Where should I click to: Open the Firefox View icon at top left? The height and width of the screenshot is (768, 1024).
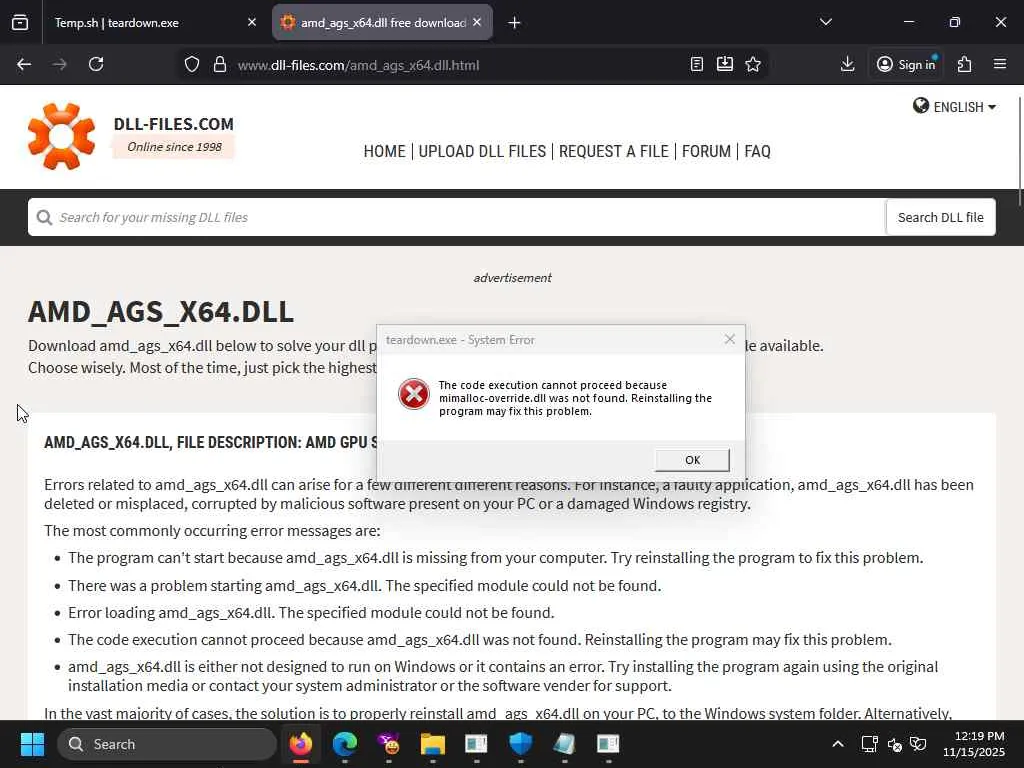coord(20,22)
